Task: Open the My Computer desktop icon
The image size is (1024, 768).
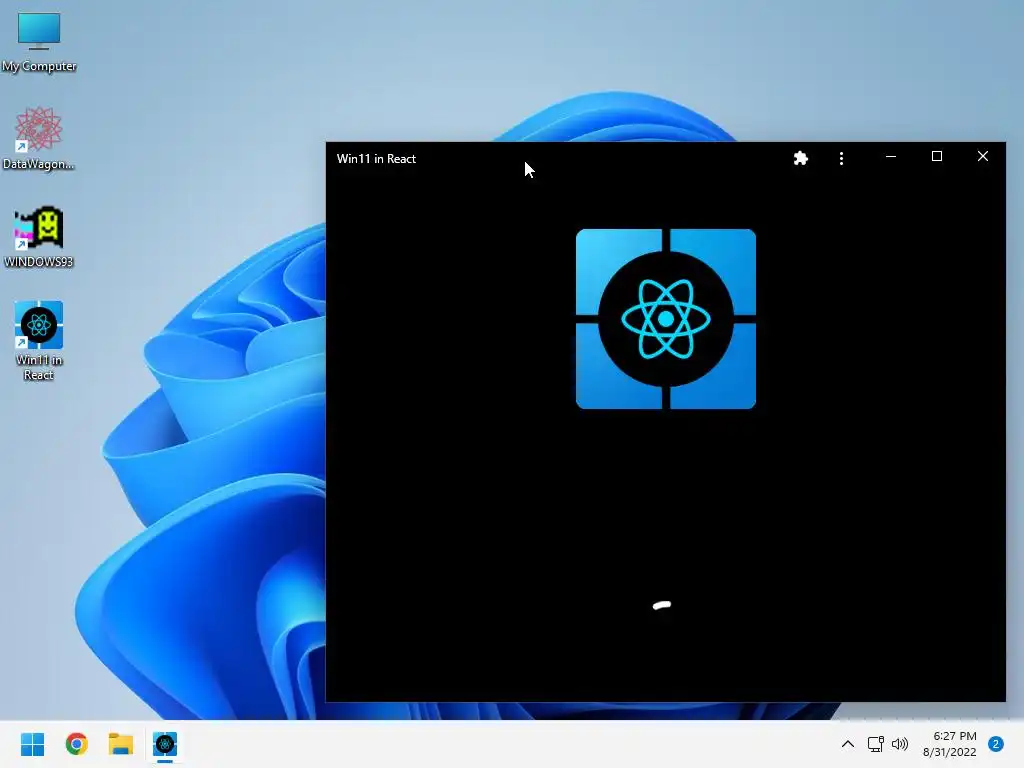Action: coord(39,42)
